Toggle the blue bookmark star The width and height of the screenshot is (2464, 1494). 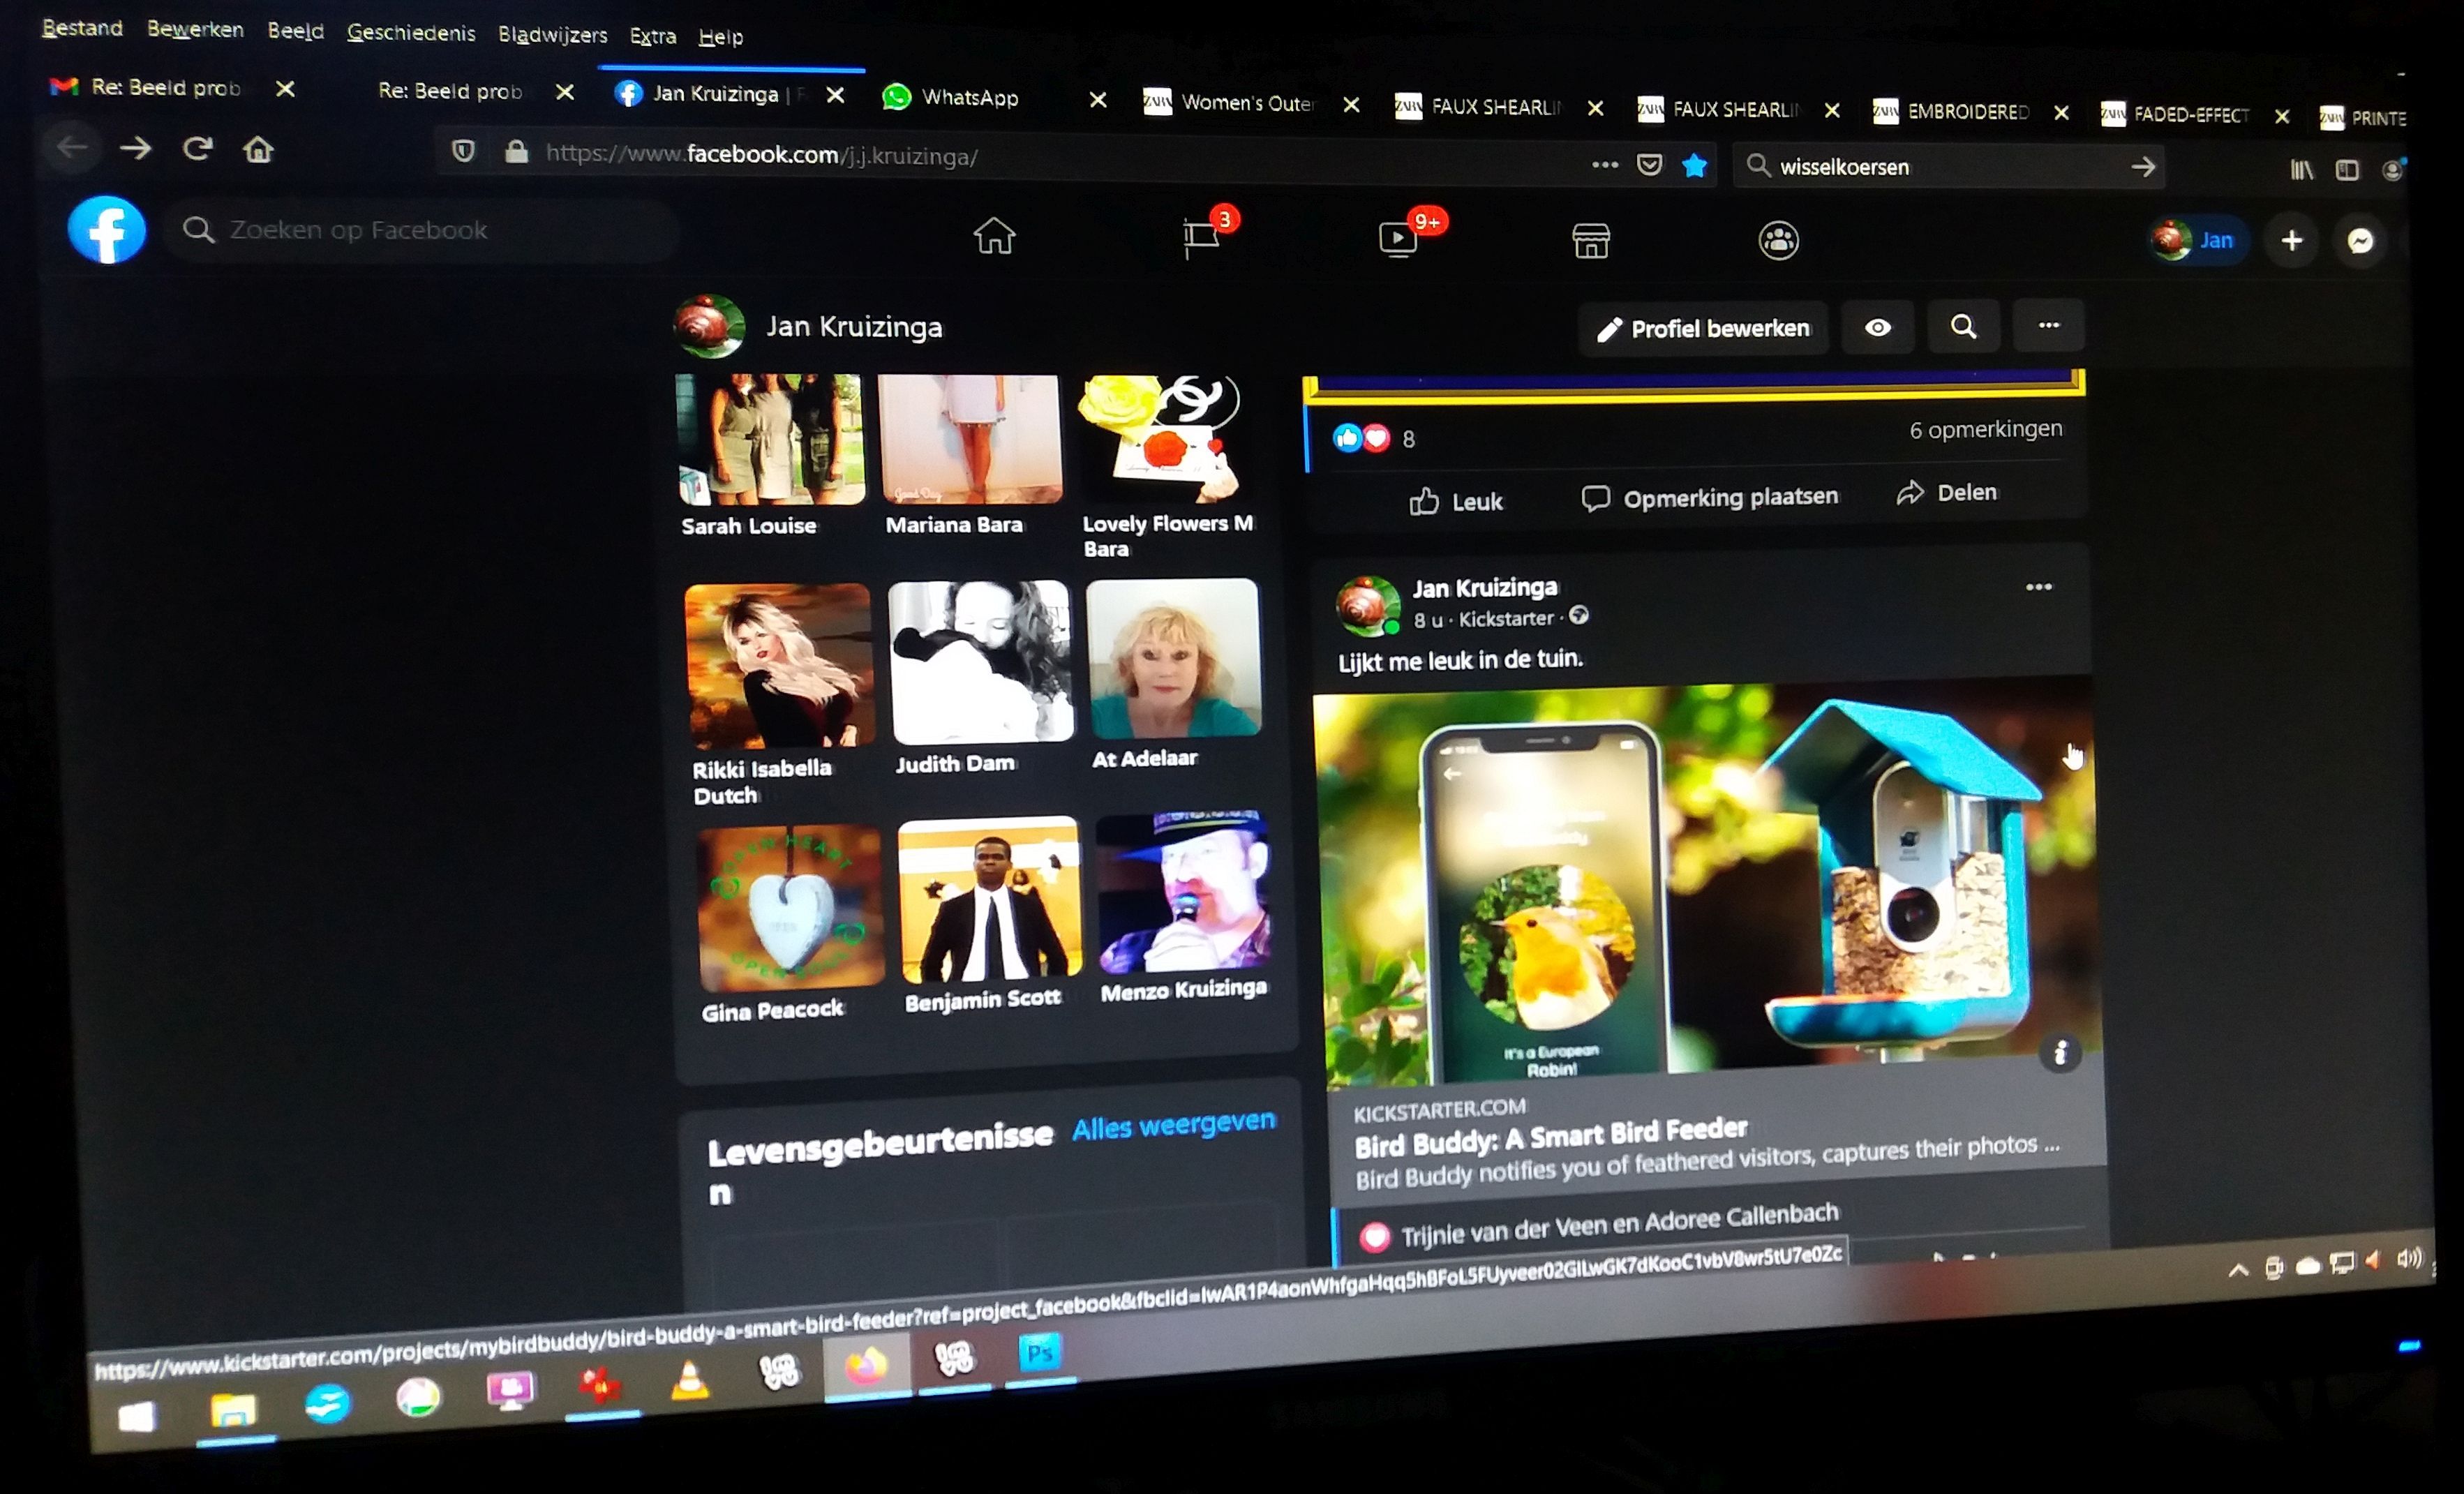1694,166
